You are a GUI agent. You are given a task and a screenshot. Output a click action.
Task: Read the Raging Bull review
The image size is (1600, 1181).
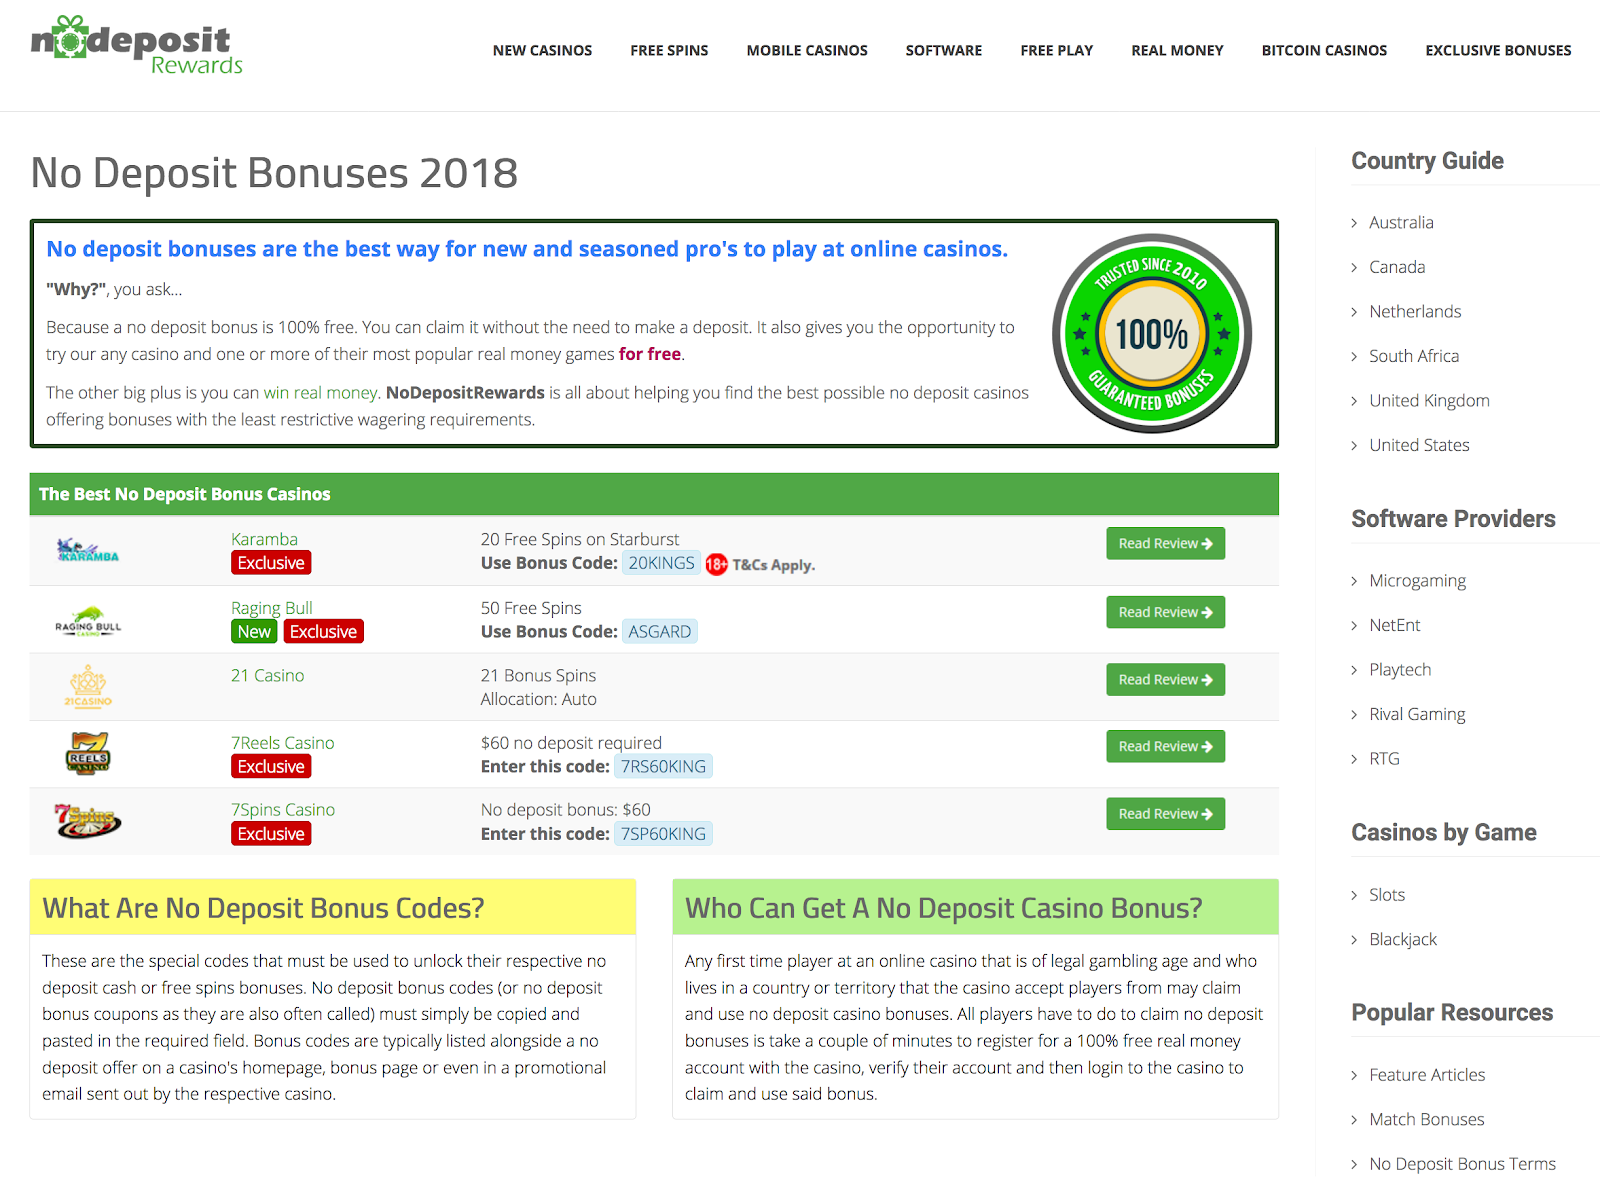coord(1165,612)
